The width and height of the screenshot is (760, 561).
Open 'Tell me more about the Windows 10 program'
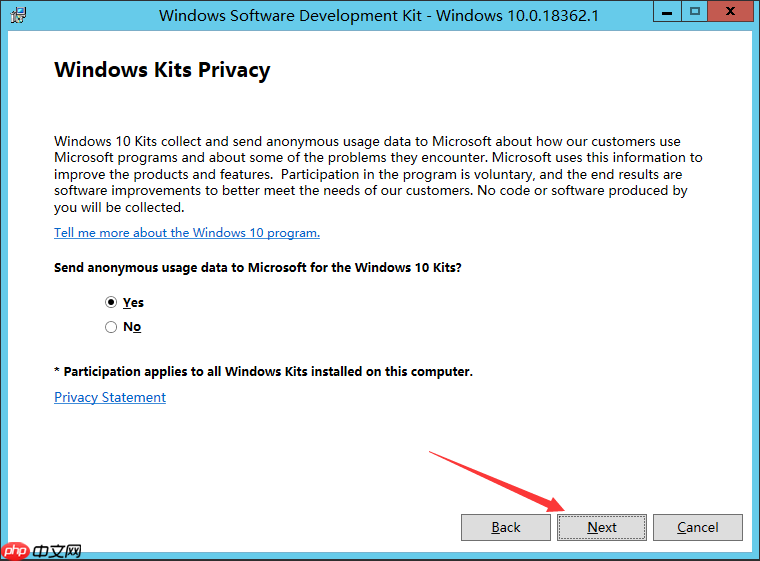click(187, 233)
